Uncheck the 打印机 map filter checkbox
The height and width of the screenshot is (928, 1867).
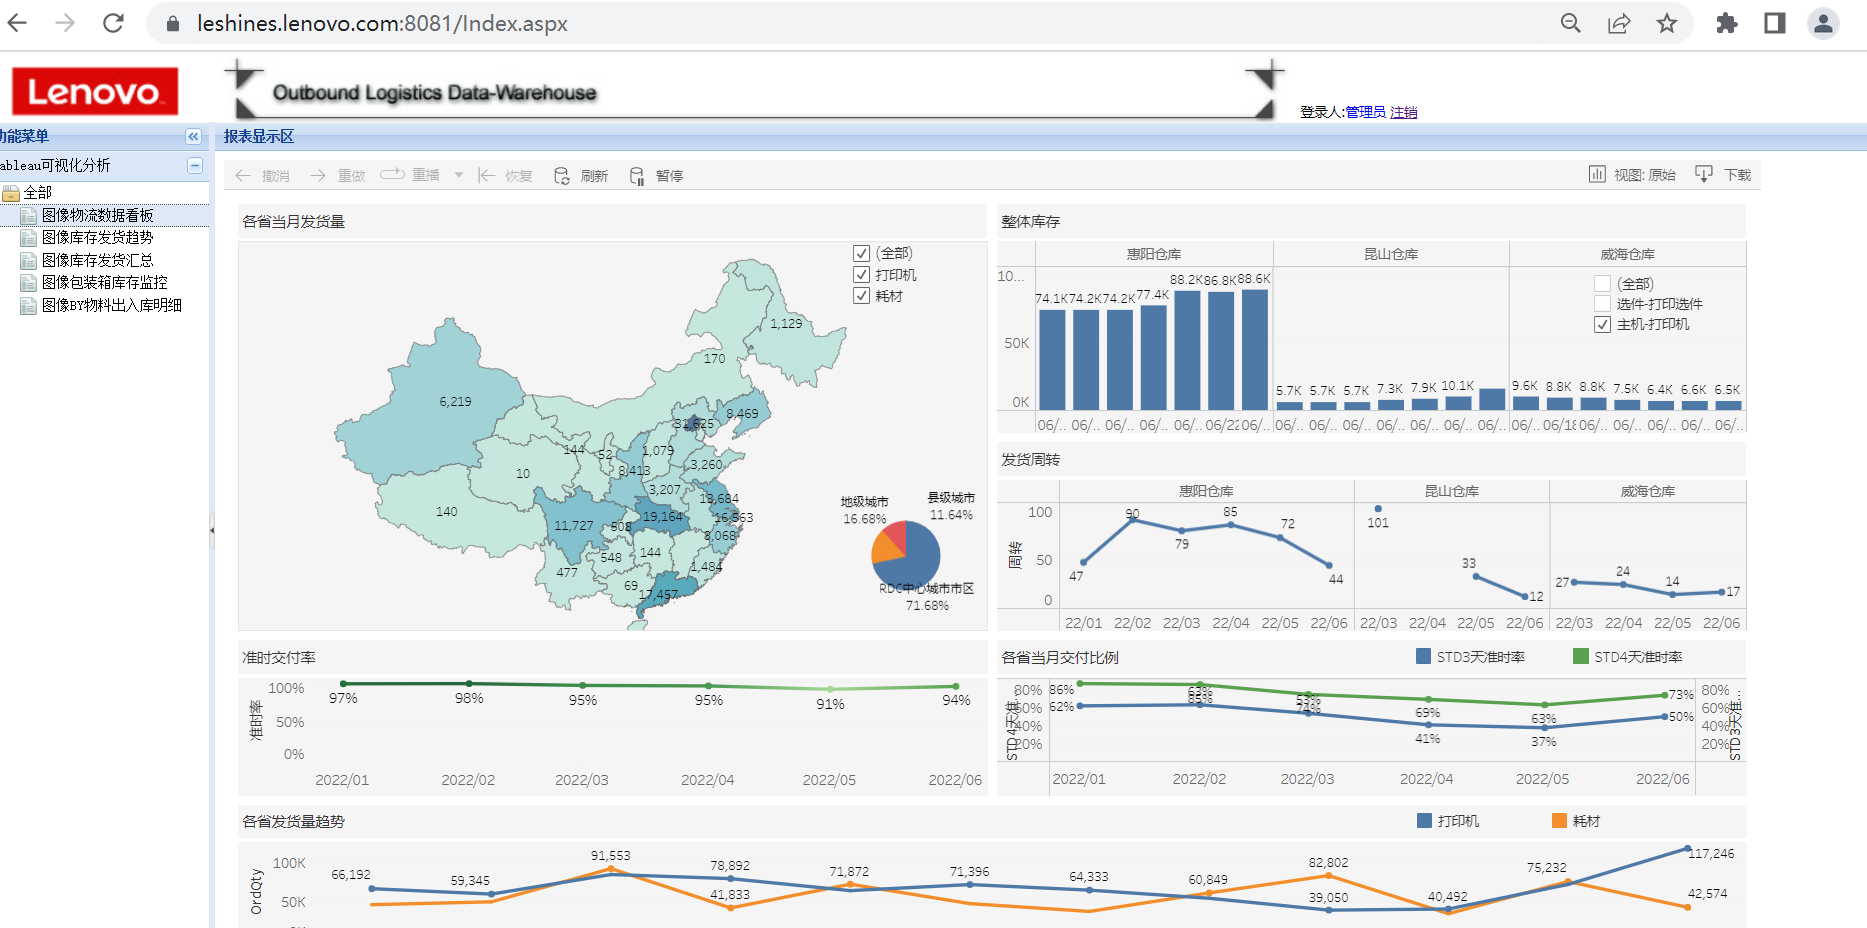pyautogui.click(x=861, y=275)
